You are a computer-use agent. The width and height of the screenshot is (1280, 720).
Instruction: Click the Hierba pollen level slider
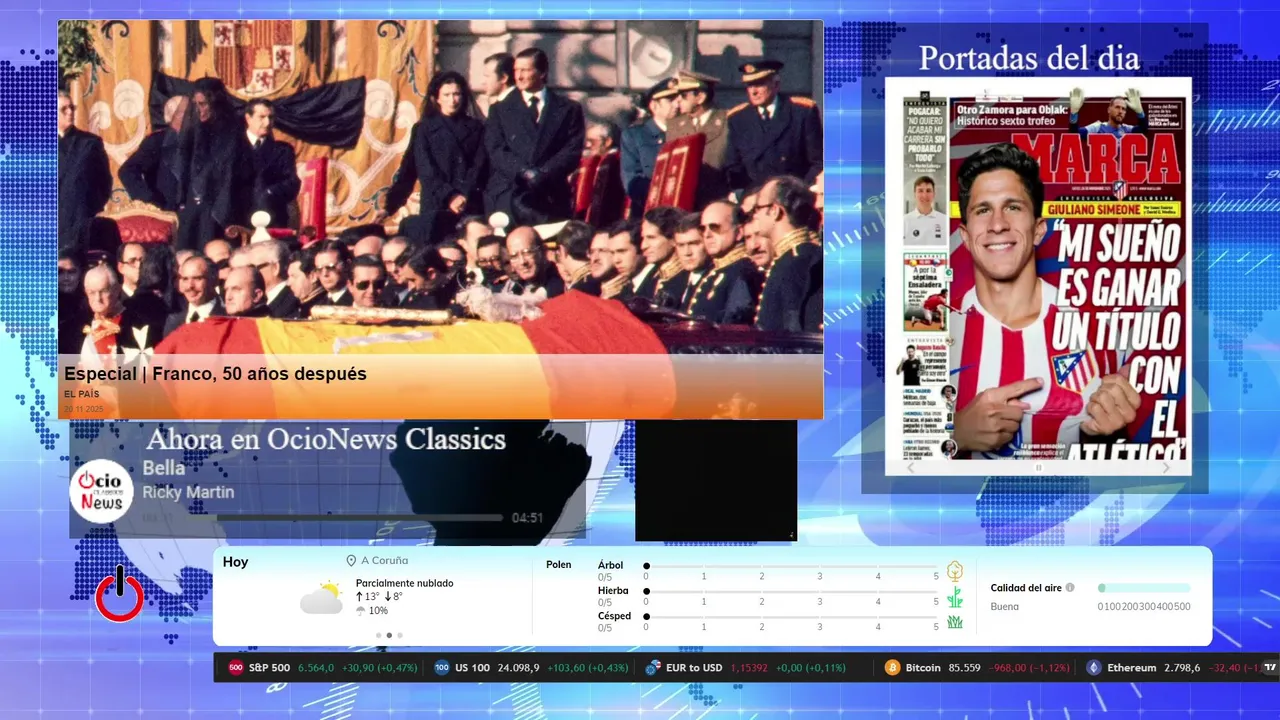click(x=791, y=592)
